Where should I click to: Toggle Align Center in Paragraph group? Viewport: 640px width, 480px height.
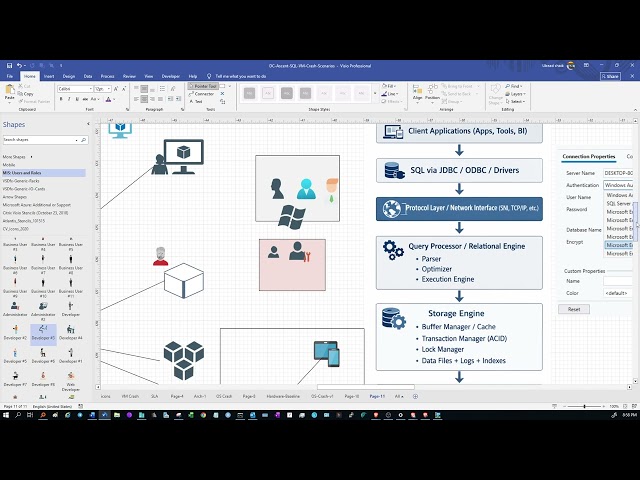click(x=144, y=99)
